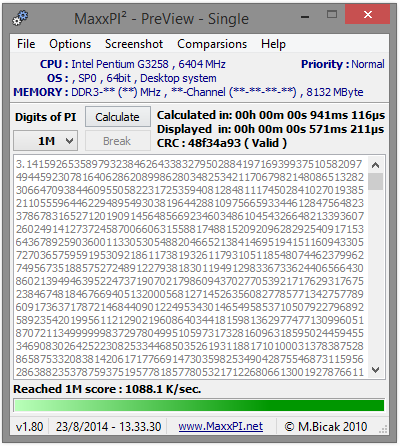Minimize the MaxxPI window
The height and width of the screenshot is (446, 400).
tap(305, 15)
